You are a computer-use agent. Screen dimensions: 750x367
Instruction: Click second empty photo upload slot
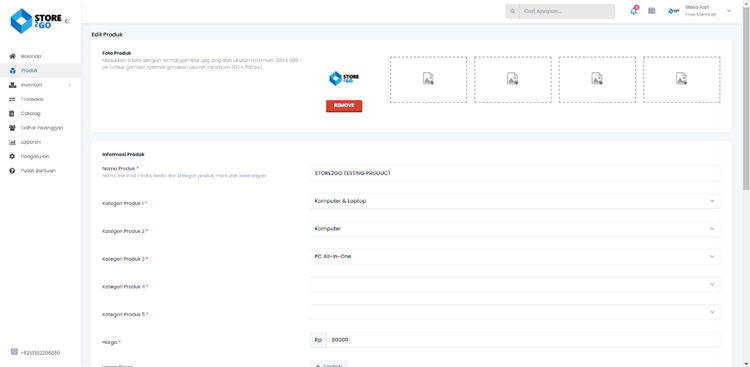pyautogui.click(x=513, y=79)
